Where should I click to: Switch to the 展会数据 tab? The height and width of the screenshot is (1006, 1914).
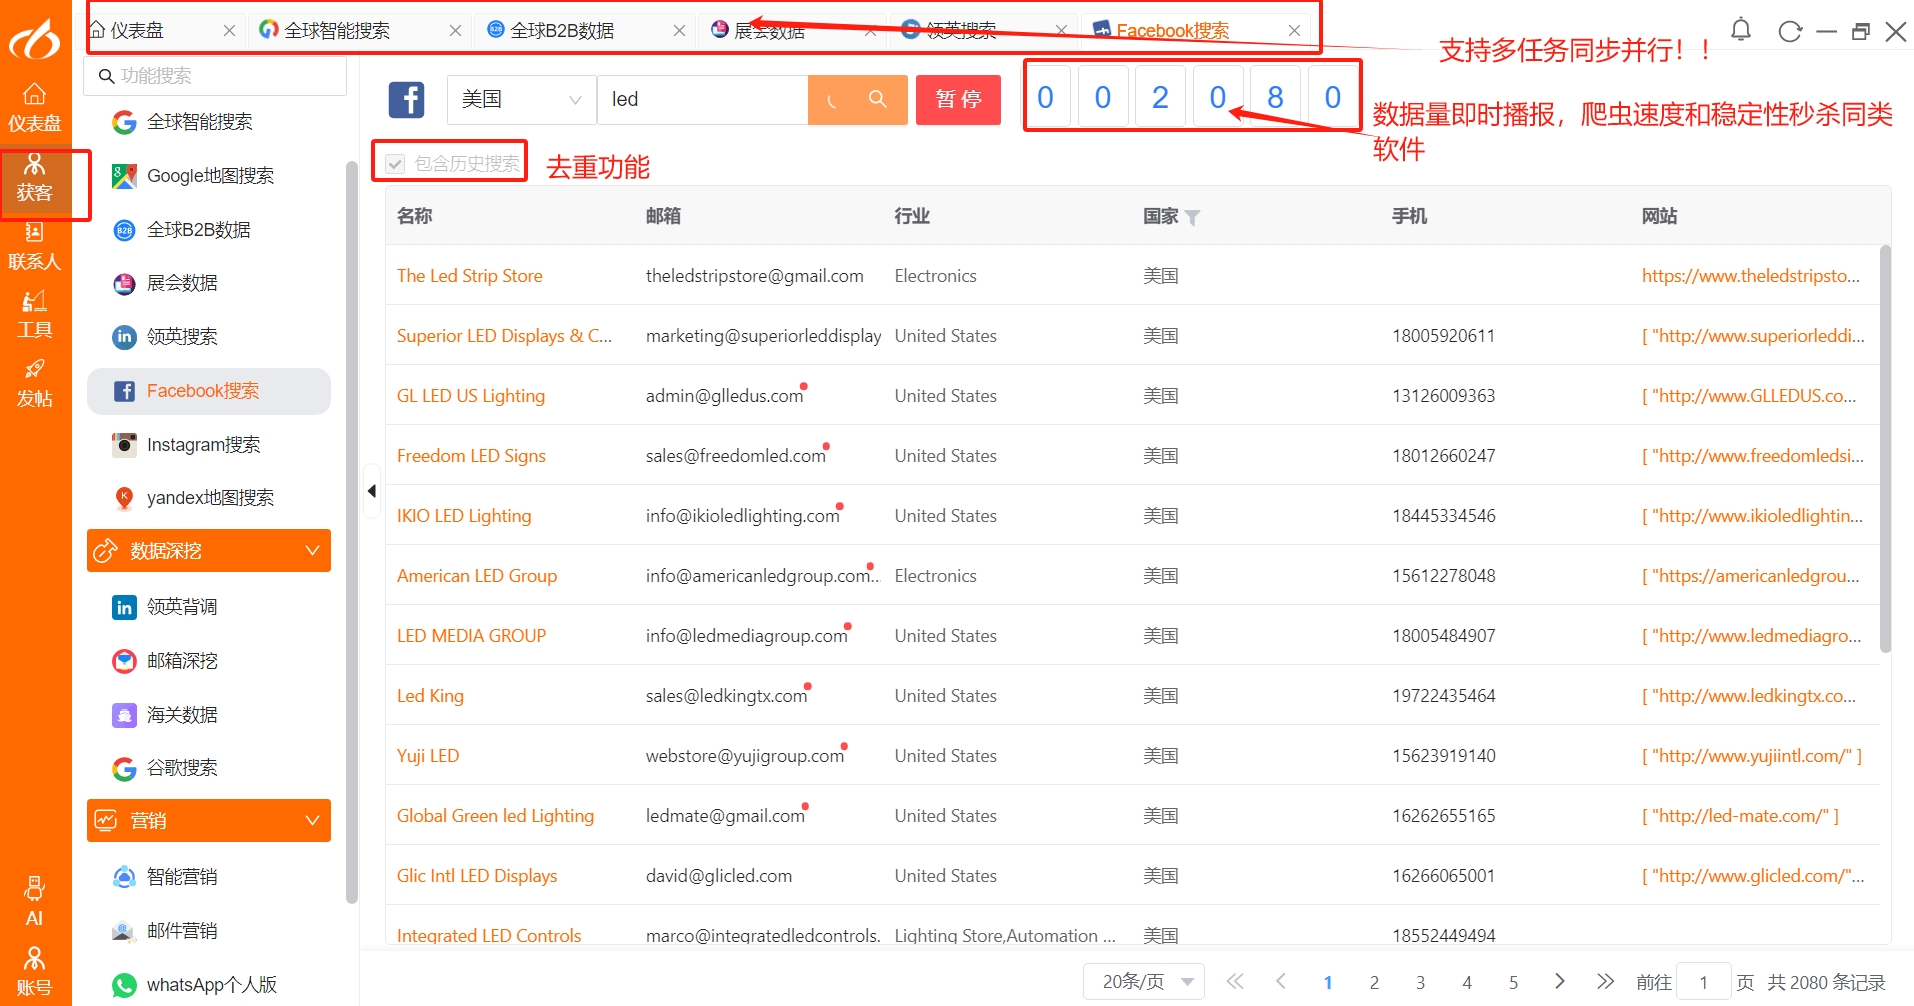coord(769,31)
